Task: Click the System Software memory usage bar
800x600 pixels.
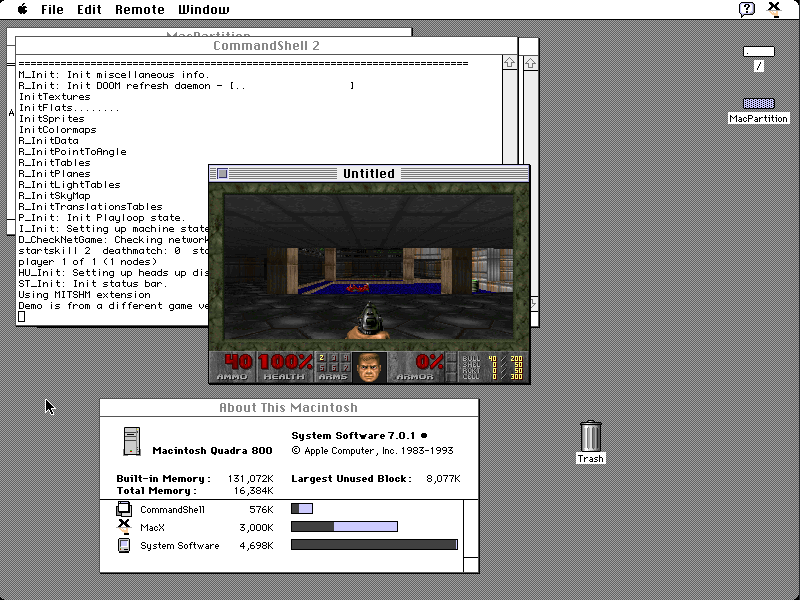Action: tap(374, 545)
